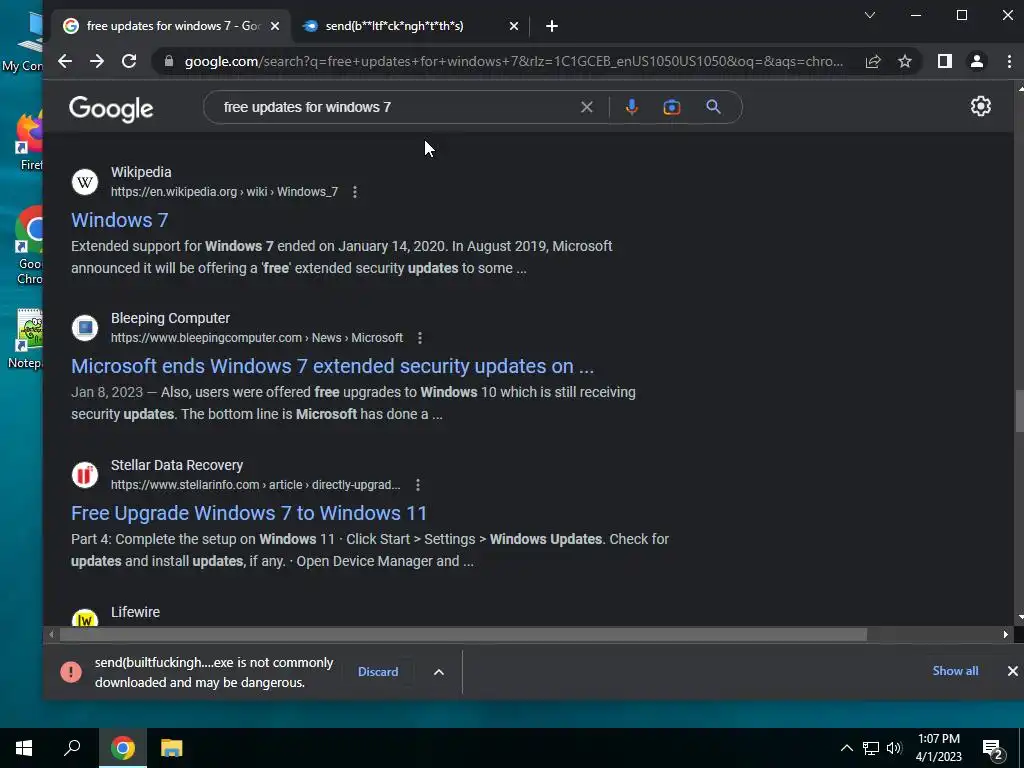Screen dimensions: 1024x768
Task: Go to the Google logo homepage
Action: (x=111, y=108)
